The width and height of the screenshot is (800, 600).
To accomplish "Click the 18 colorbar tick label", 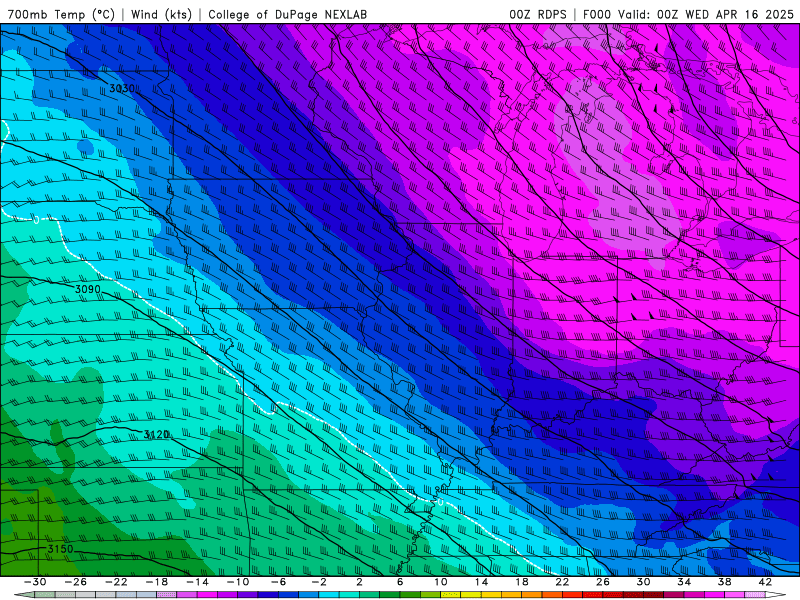I will coord(521,582).
